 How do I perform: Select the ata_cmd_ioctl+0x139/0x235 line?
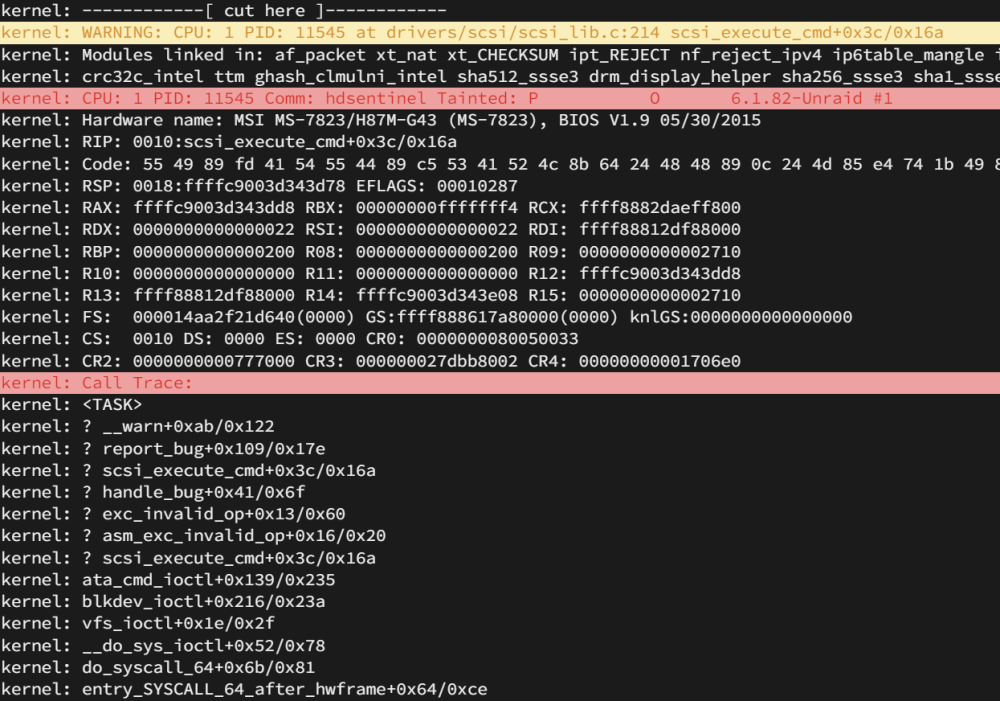click(500, 579)
